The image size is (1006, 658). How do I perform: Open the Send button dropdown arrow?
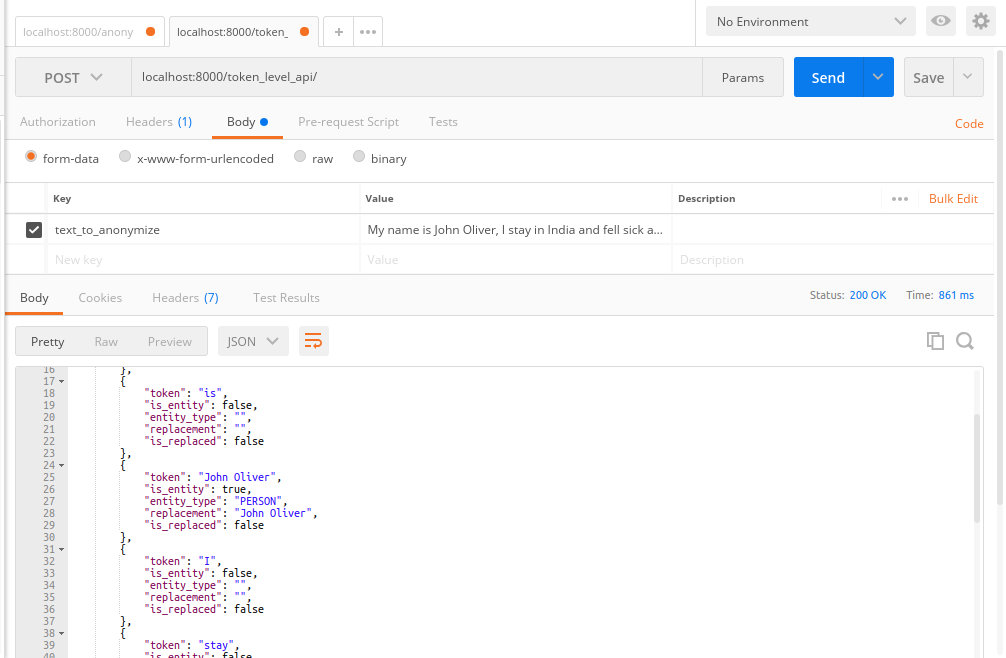878,77
